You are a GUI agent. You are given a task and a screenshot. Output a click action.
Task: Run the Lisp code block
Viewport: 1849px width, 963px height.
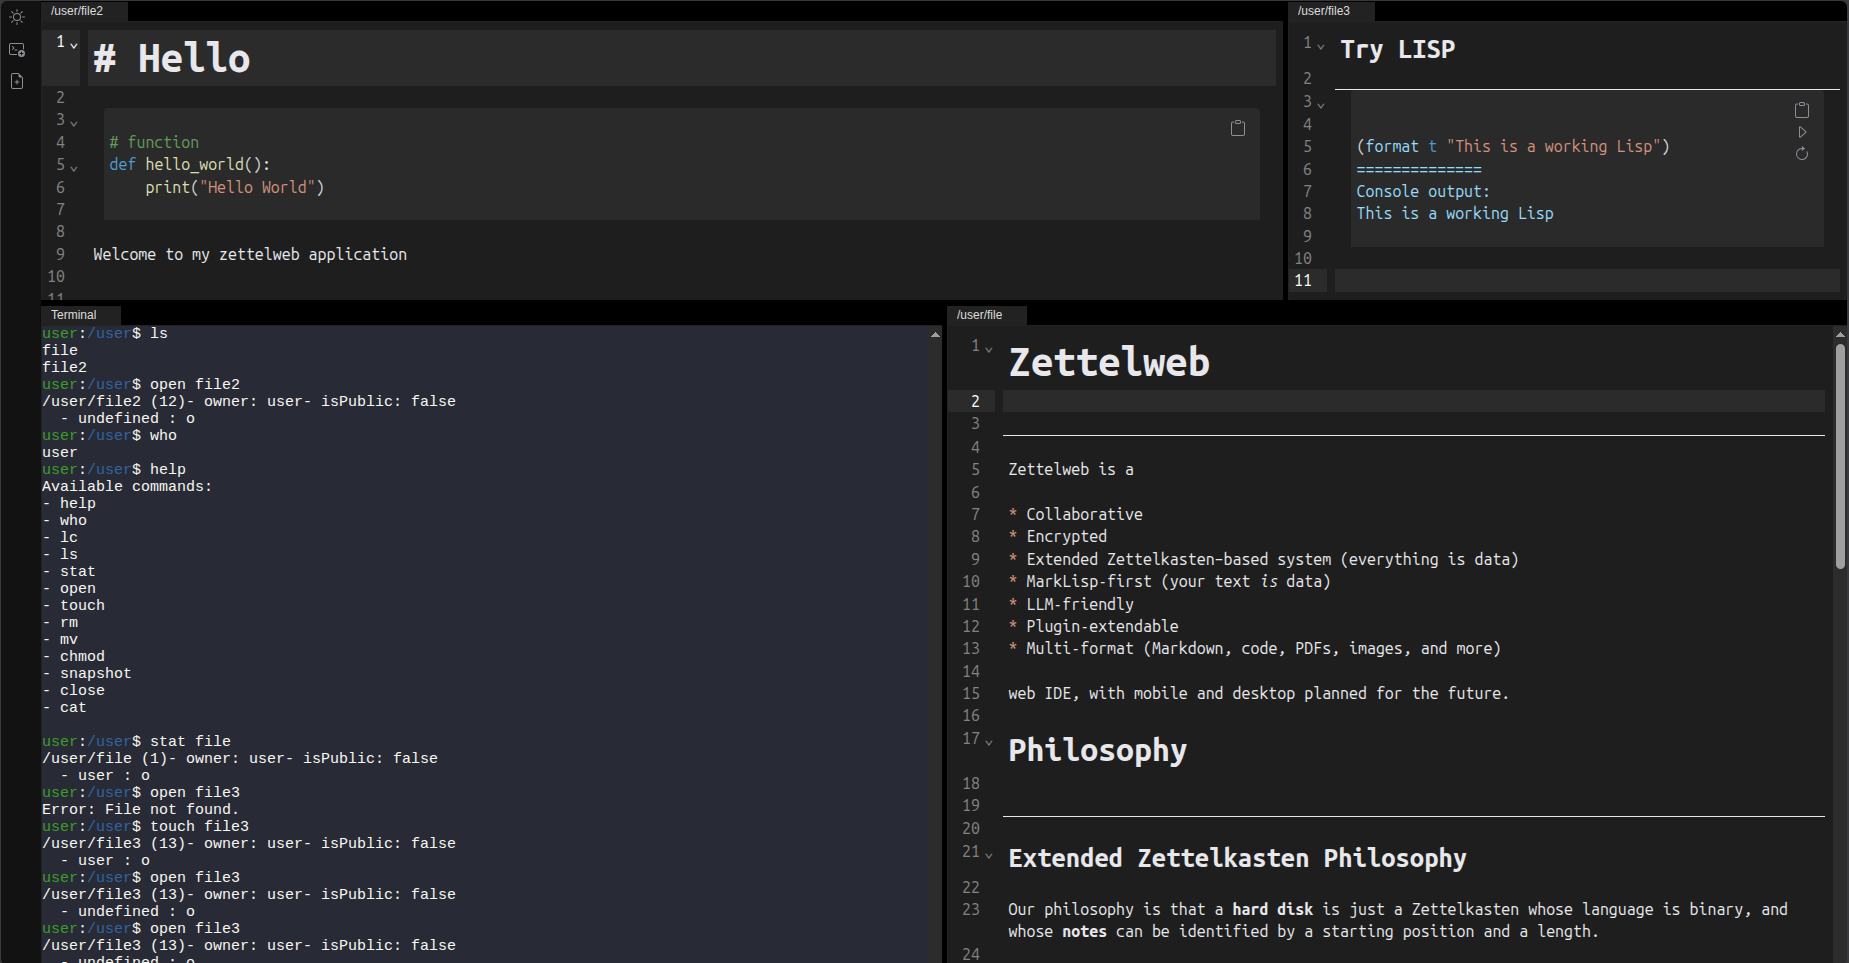pos(1802,132)
